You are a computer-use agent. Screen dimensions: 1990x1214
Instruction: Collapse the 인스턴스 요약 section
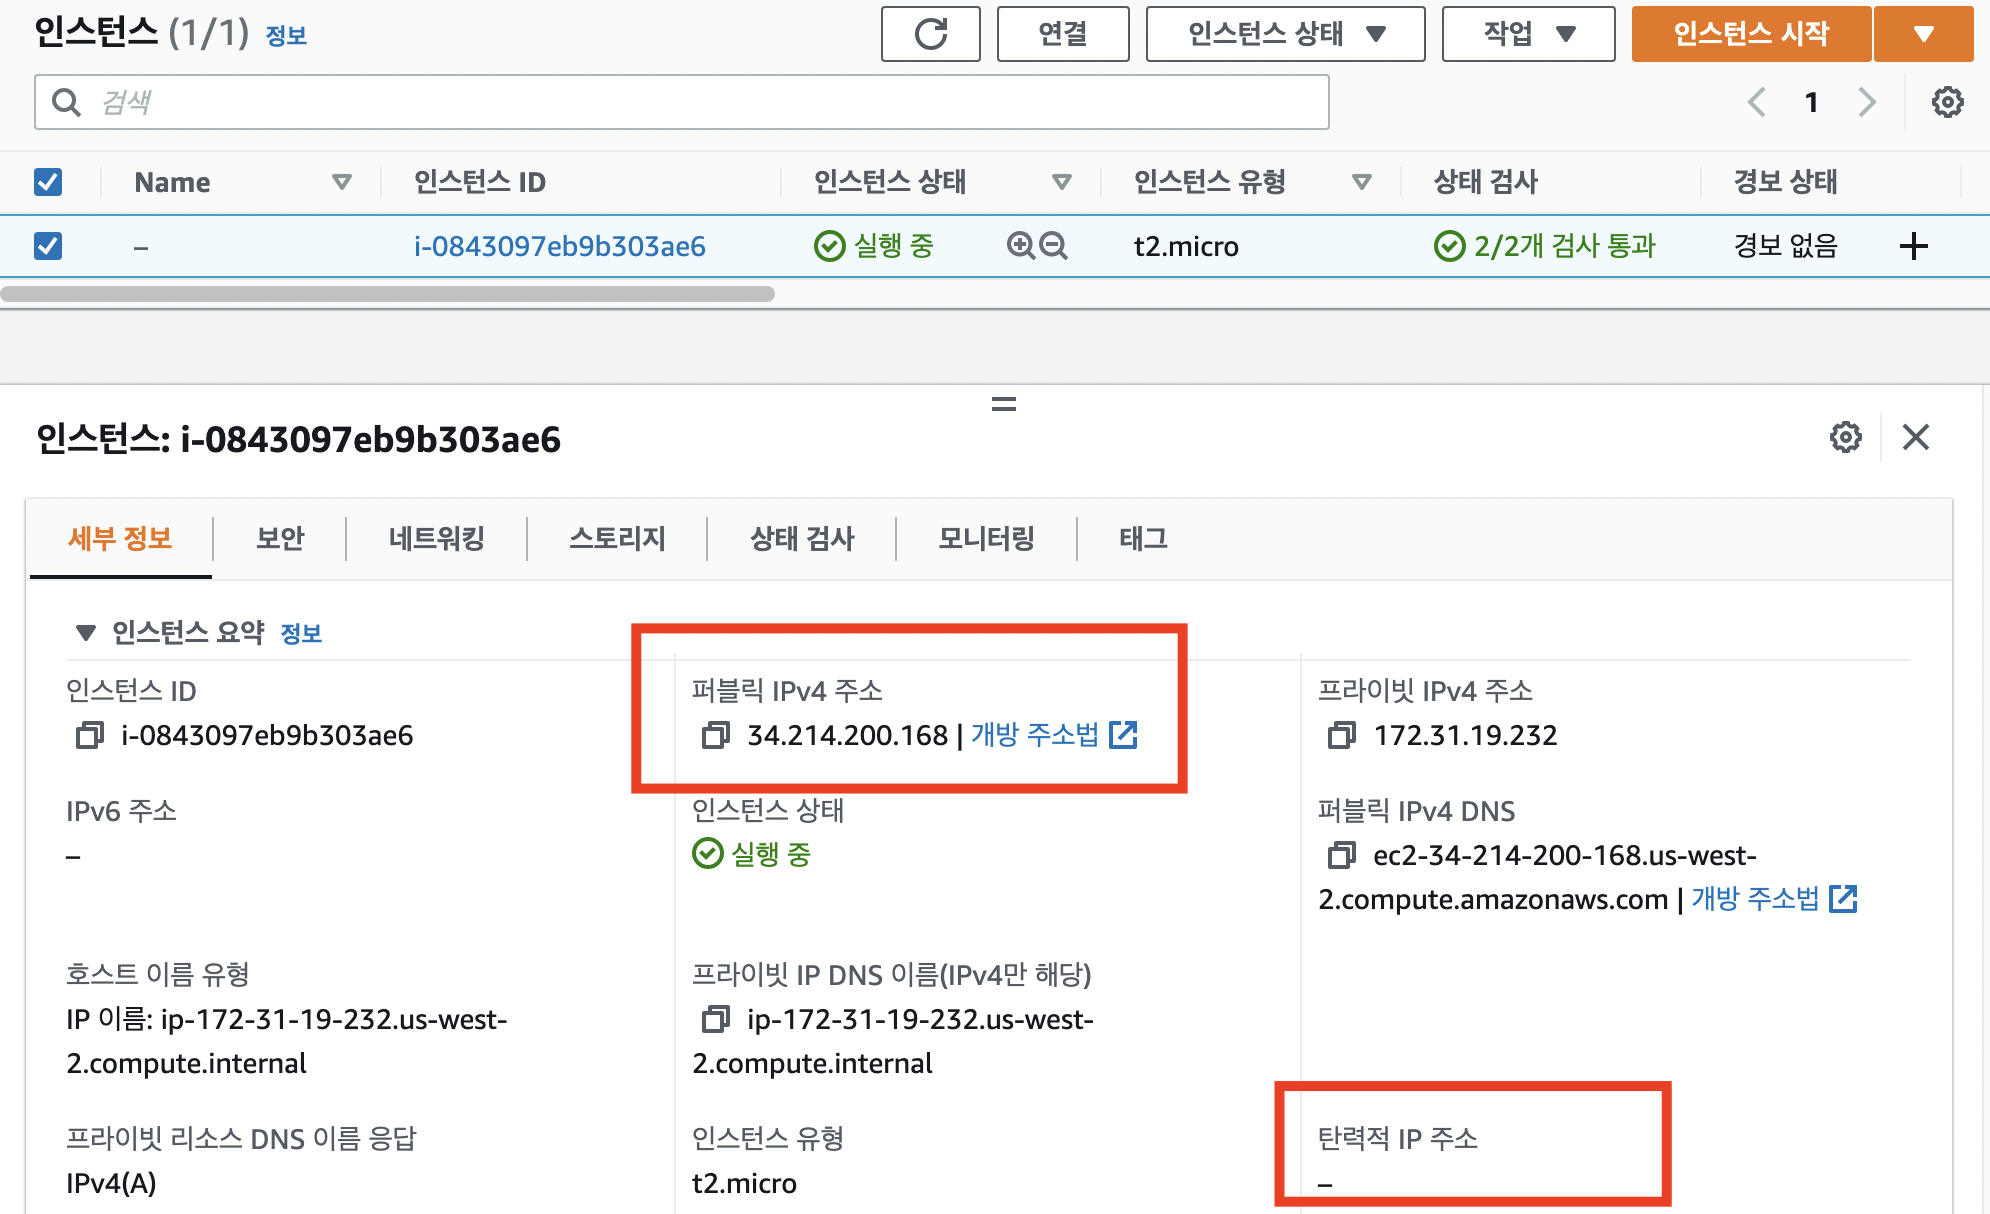[86, 633]
